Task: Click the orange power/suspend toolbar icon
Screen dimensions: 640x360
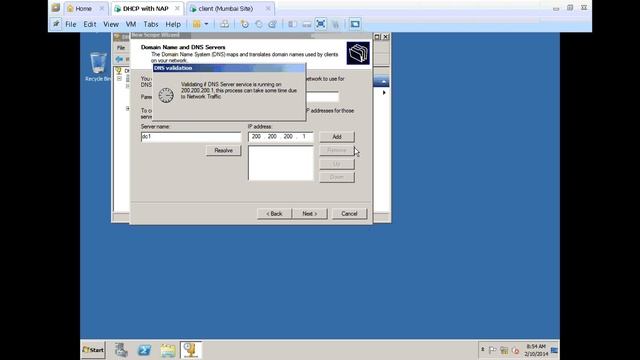Action: [x=197, y=24]
